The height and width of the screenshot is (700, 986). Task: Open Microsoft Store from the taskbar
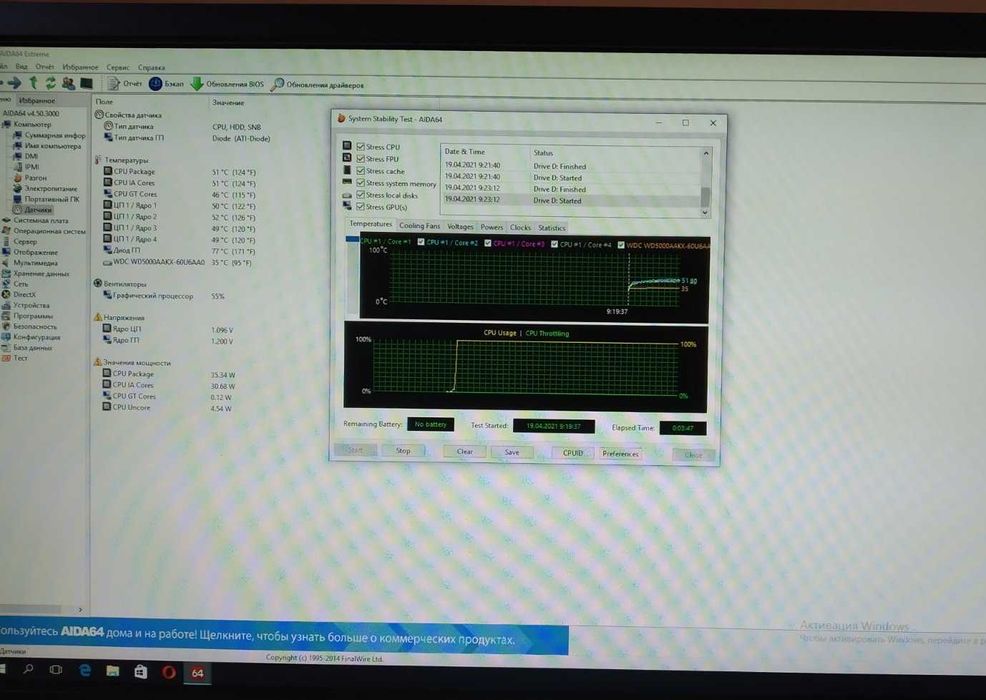click(140, 672)
